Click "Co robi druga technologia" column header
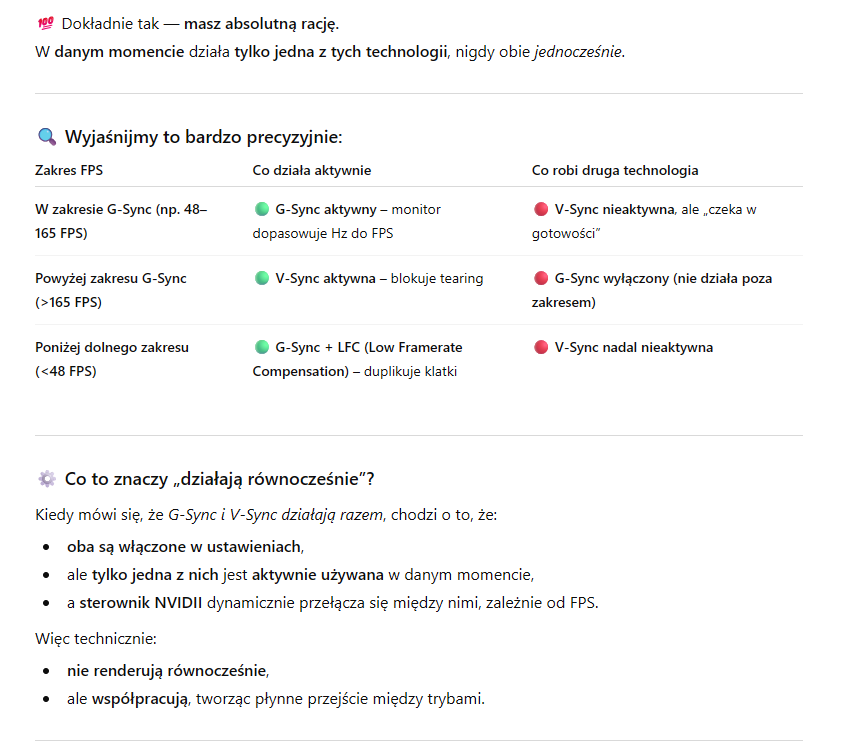The width and height of the screenshot is (848, 751). tap(614, 171)
